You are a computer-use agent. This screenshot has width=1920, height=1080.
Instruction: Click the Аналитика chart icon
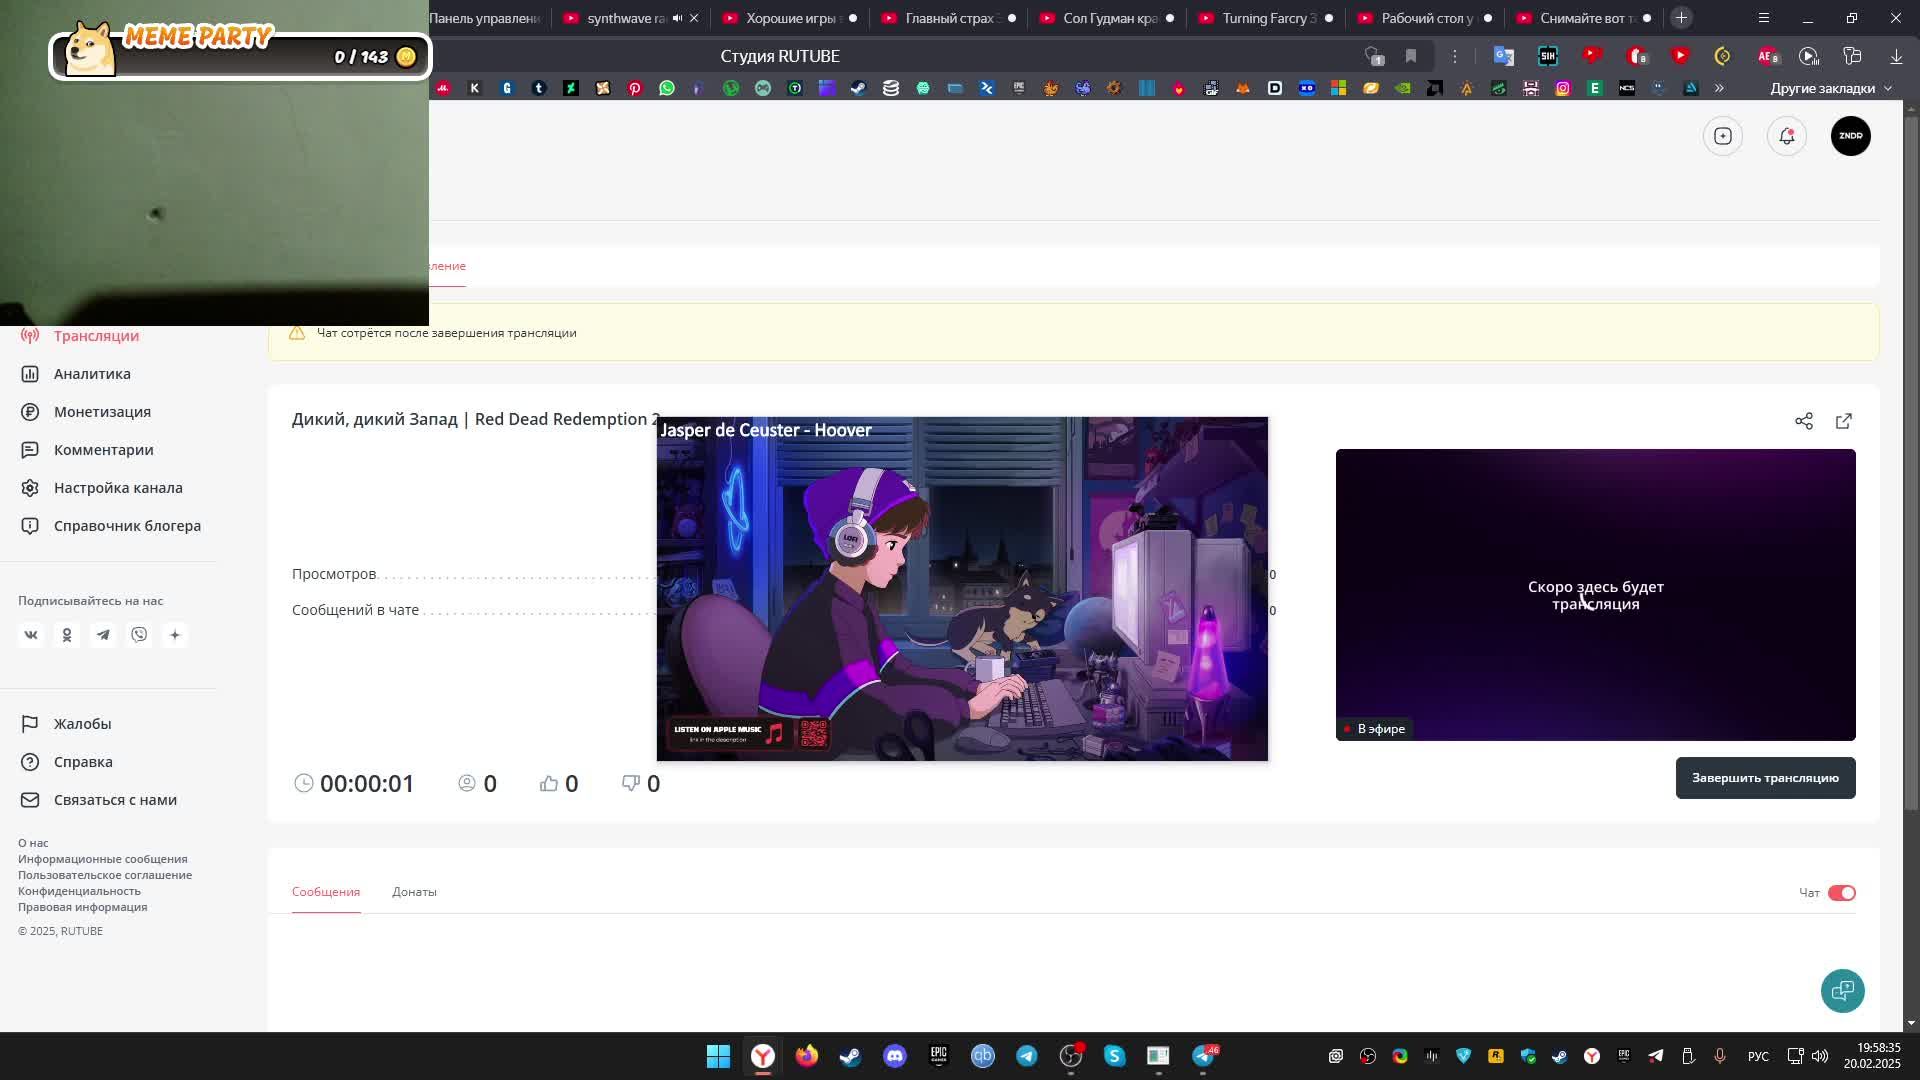pos(30,374)
